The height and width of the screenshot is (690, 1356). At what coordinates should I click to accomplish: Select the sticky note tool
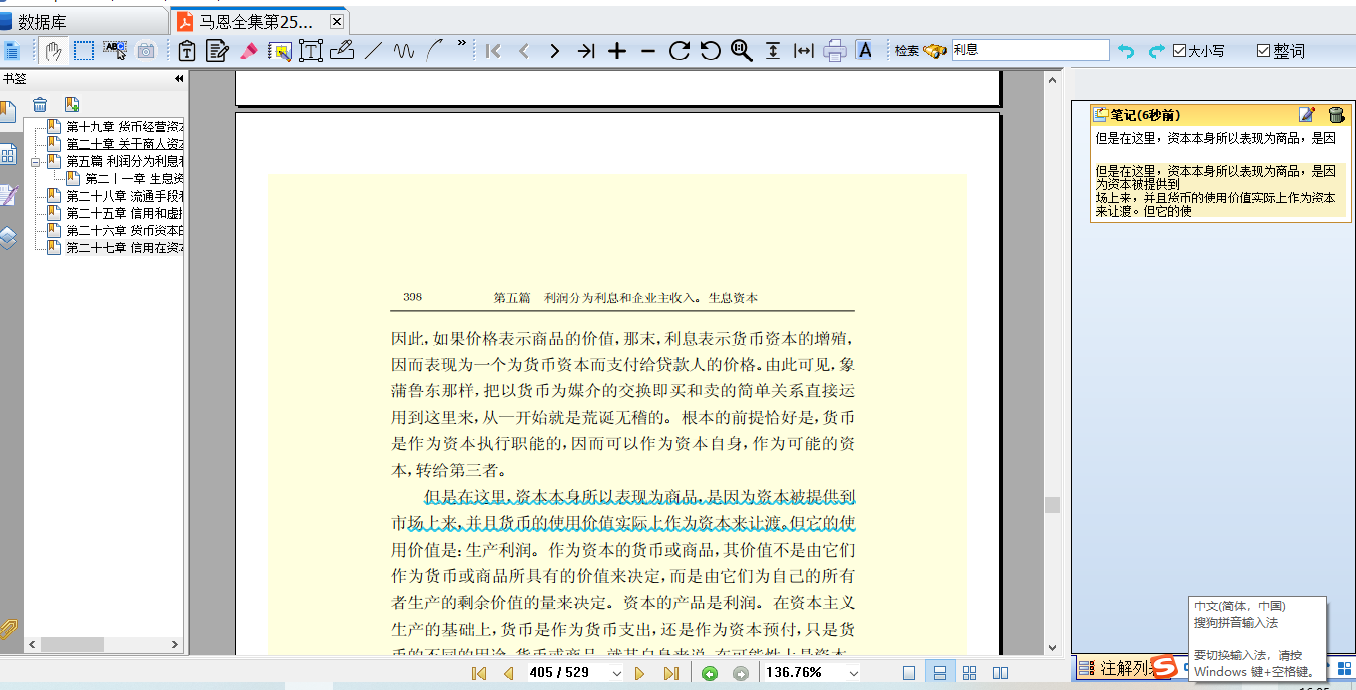tap(217, 50)
